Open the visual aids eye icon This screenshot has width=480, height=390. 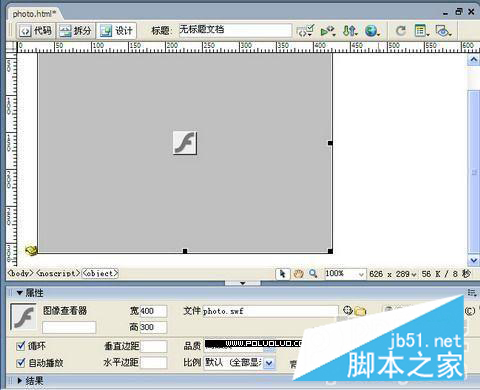click(443, 31)
